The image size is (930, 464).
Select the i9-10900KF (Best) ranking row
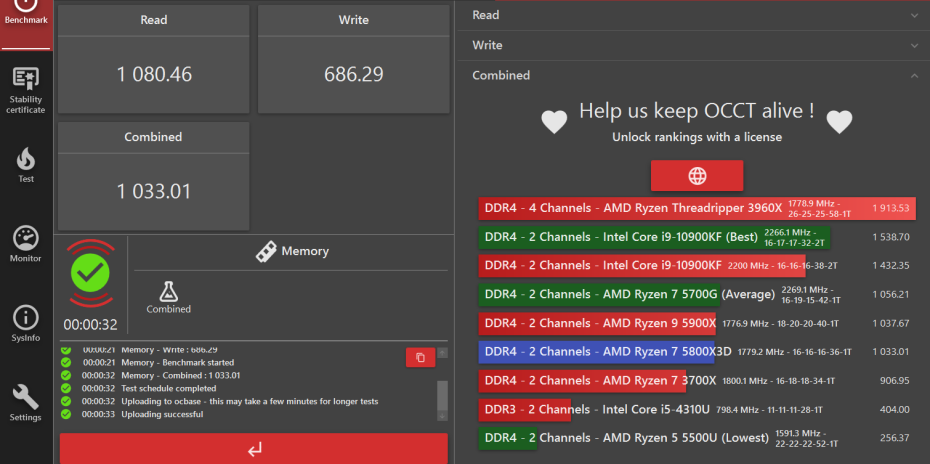[x=697, y=237]
